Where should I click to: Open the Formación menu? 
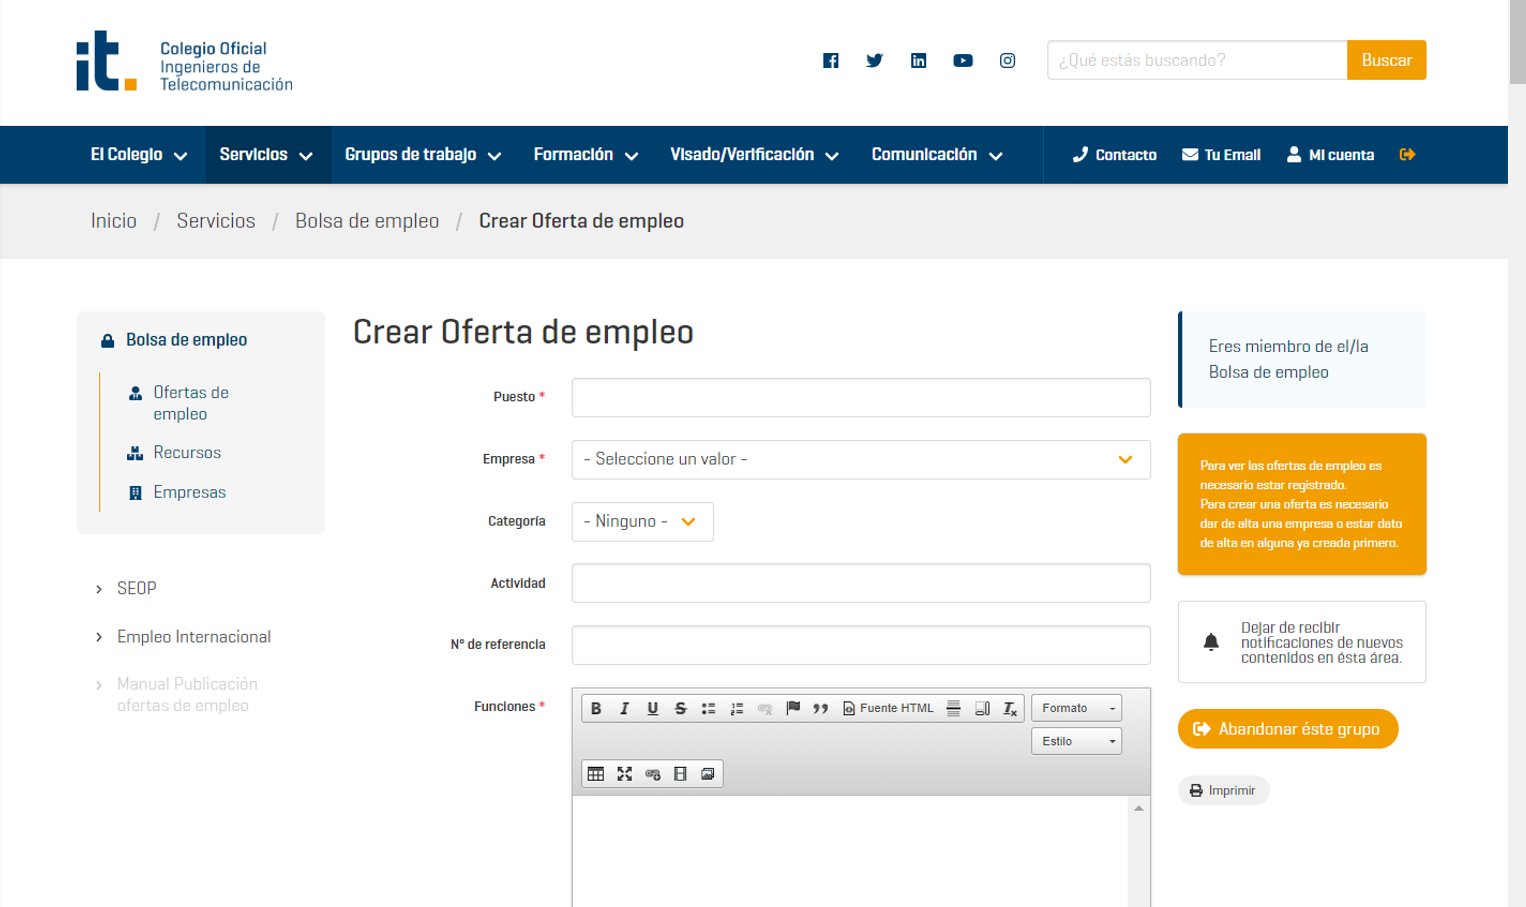point(585,155)
